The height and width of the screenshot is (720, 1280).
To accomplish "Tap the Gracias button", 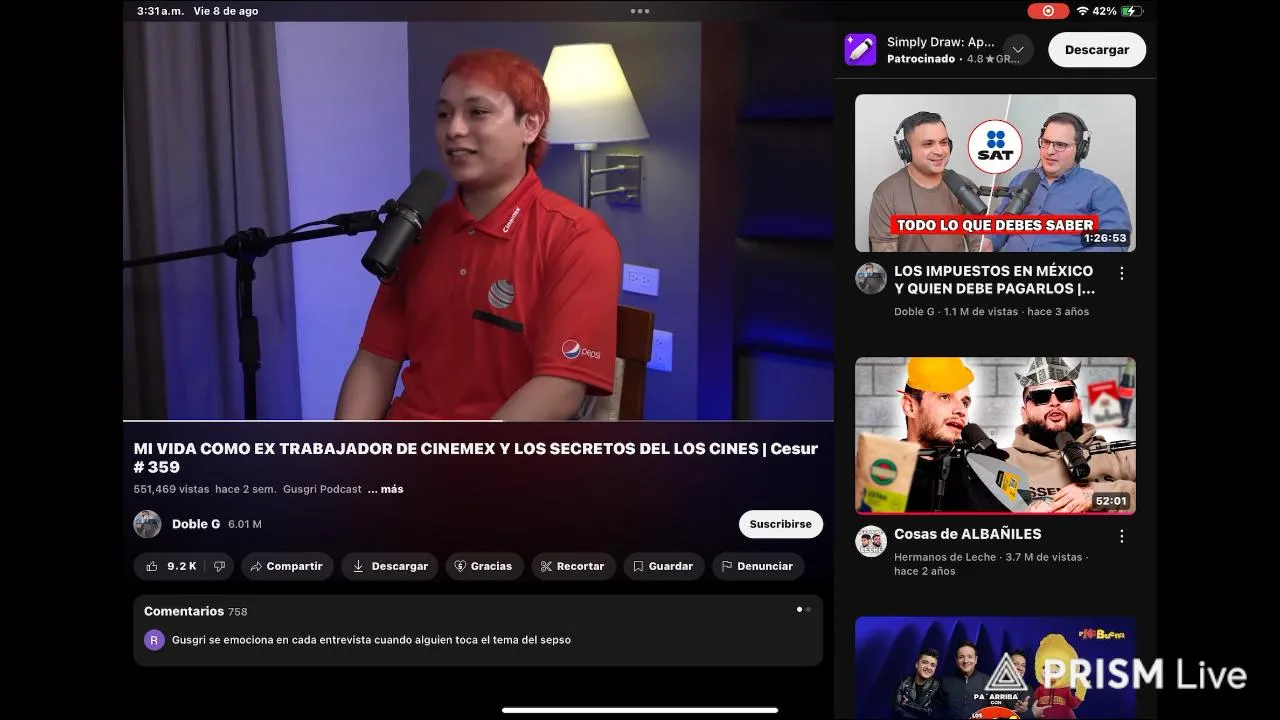I will point(484,566).
